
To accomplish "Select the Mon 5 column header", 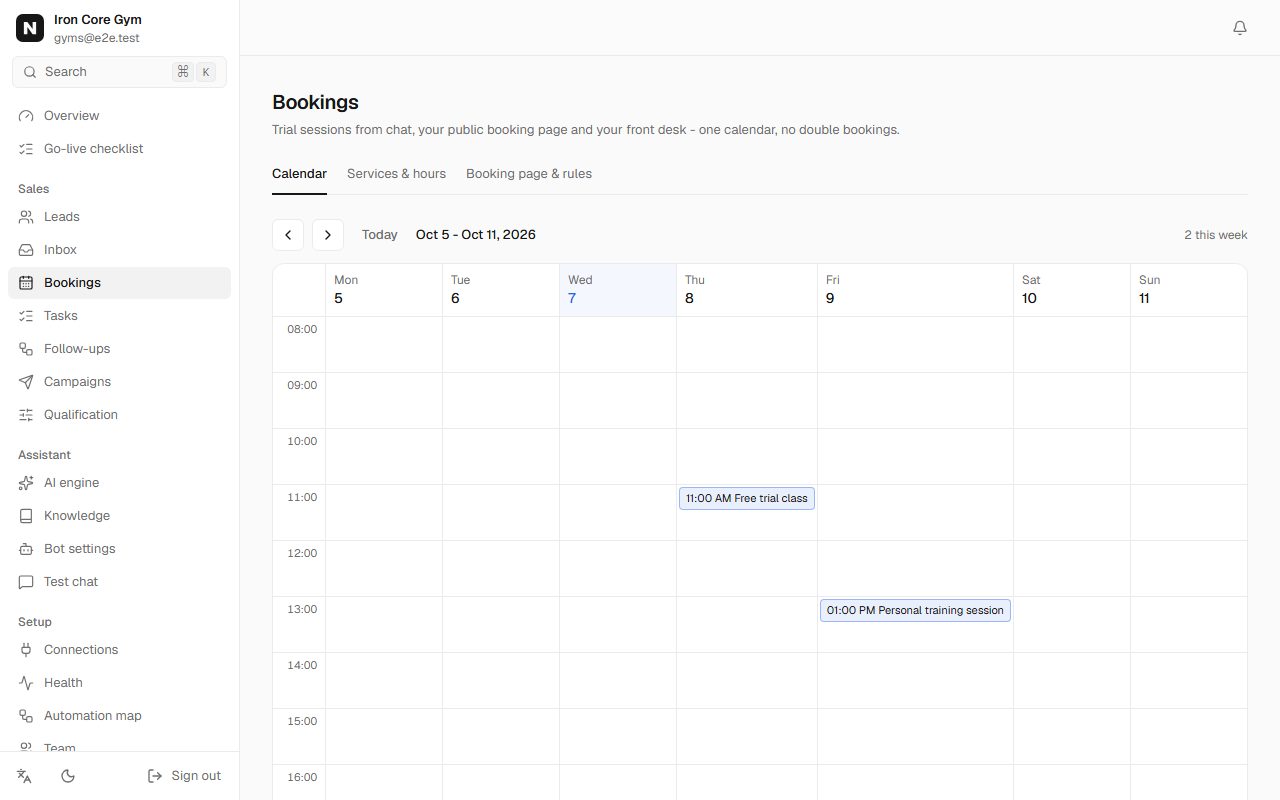I will pyautogui.click(x=384, y=290).
